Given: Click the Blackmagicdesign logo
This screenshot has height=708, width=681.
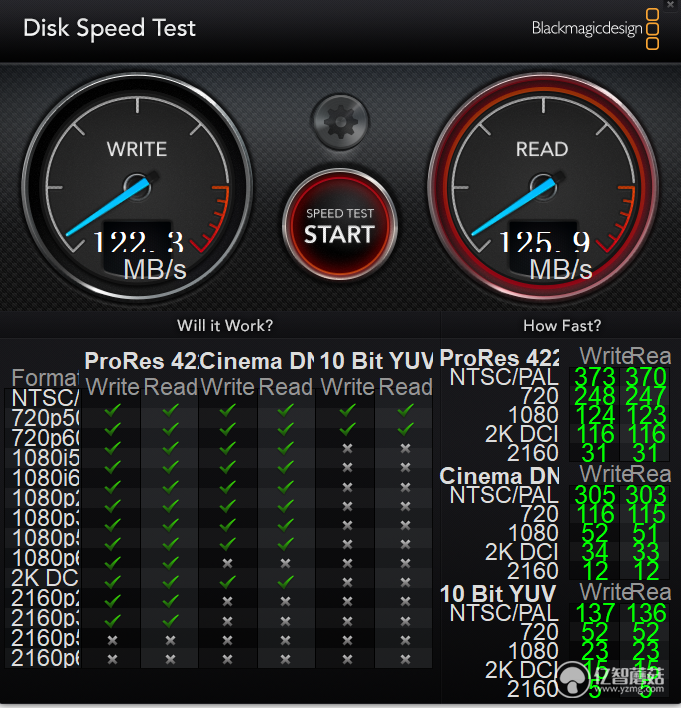Looking at the screenshot, I should point(595,29).
